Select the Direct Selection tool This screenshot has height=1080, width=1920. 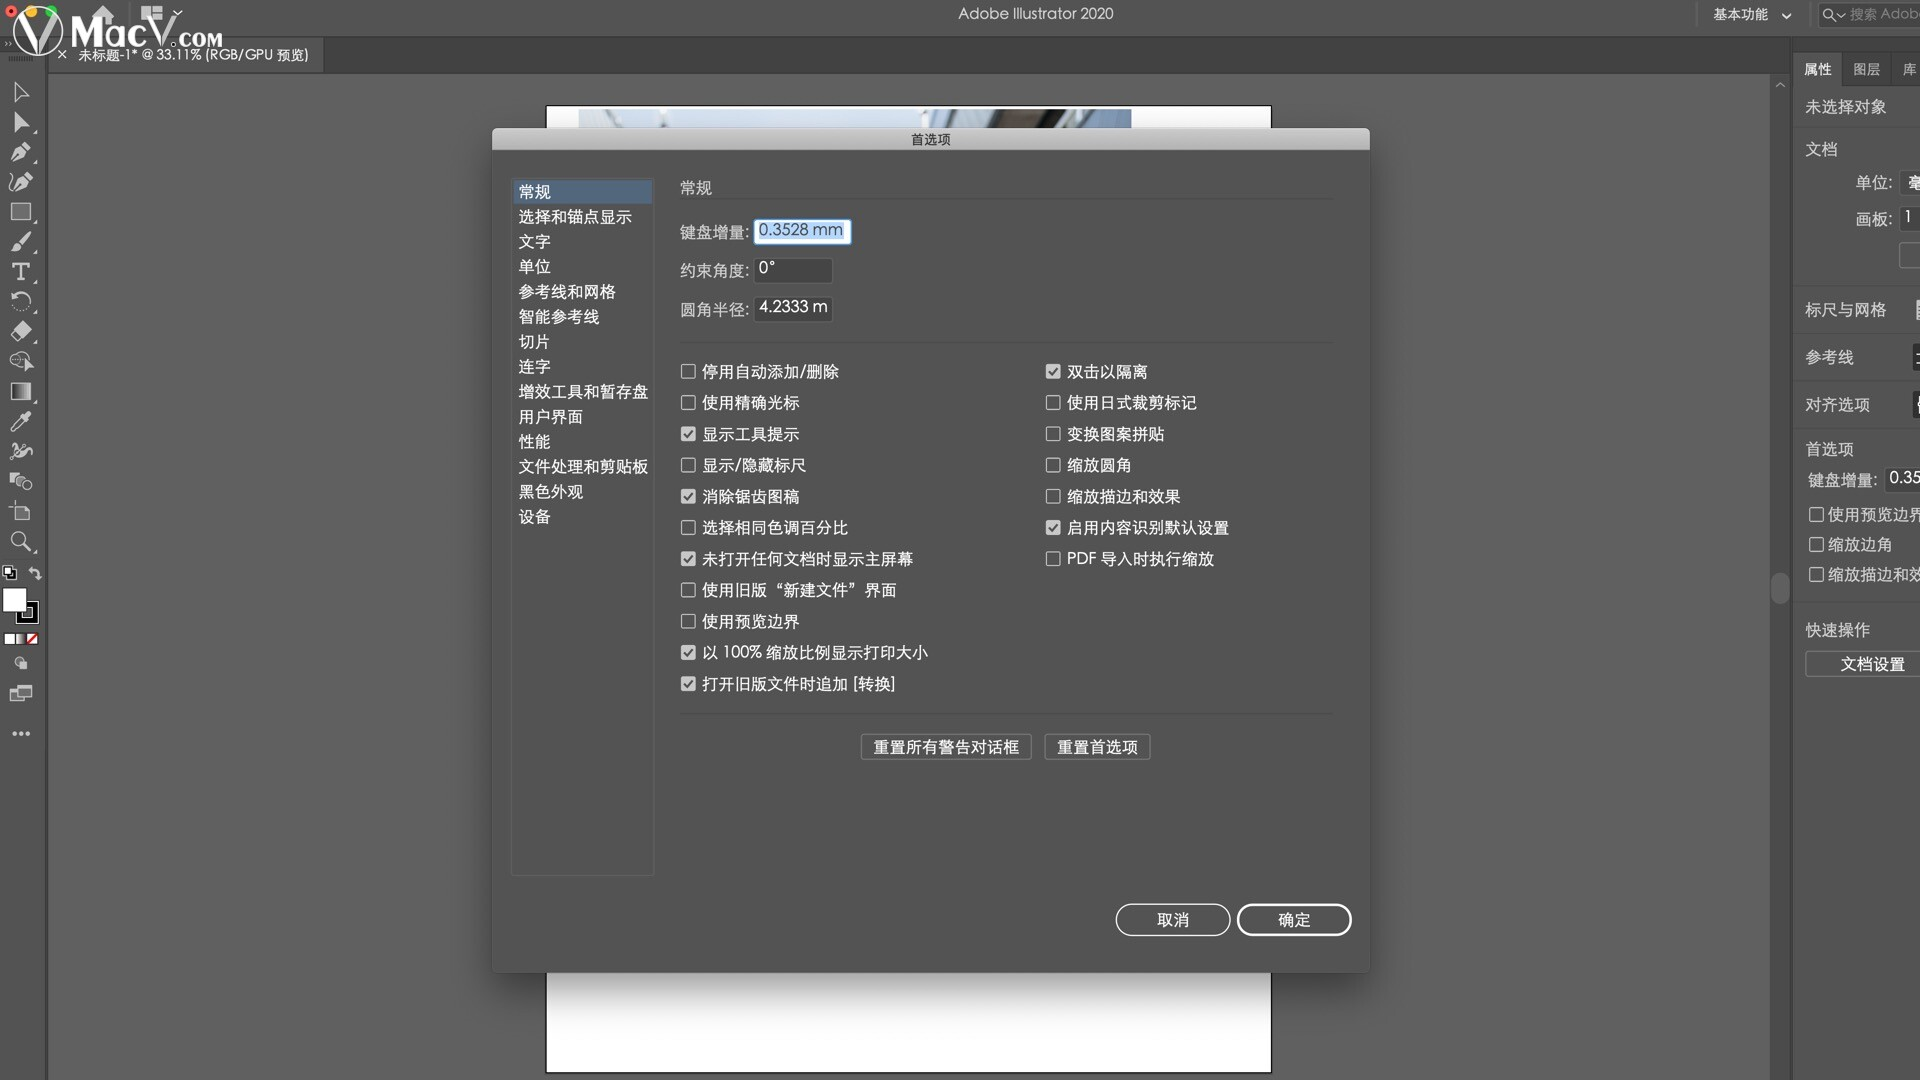(x=21, y=123)
